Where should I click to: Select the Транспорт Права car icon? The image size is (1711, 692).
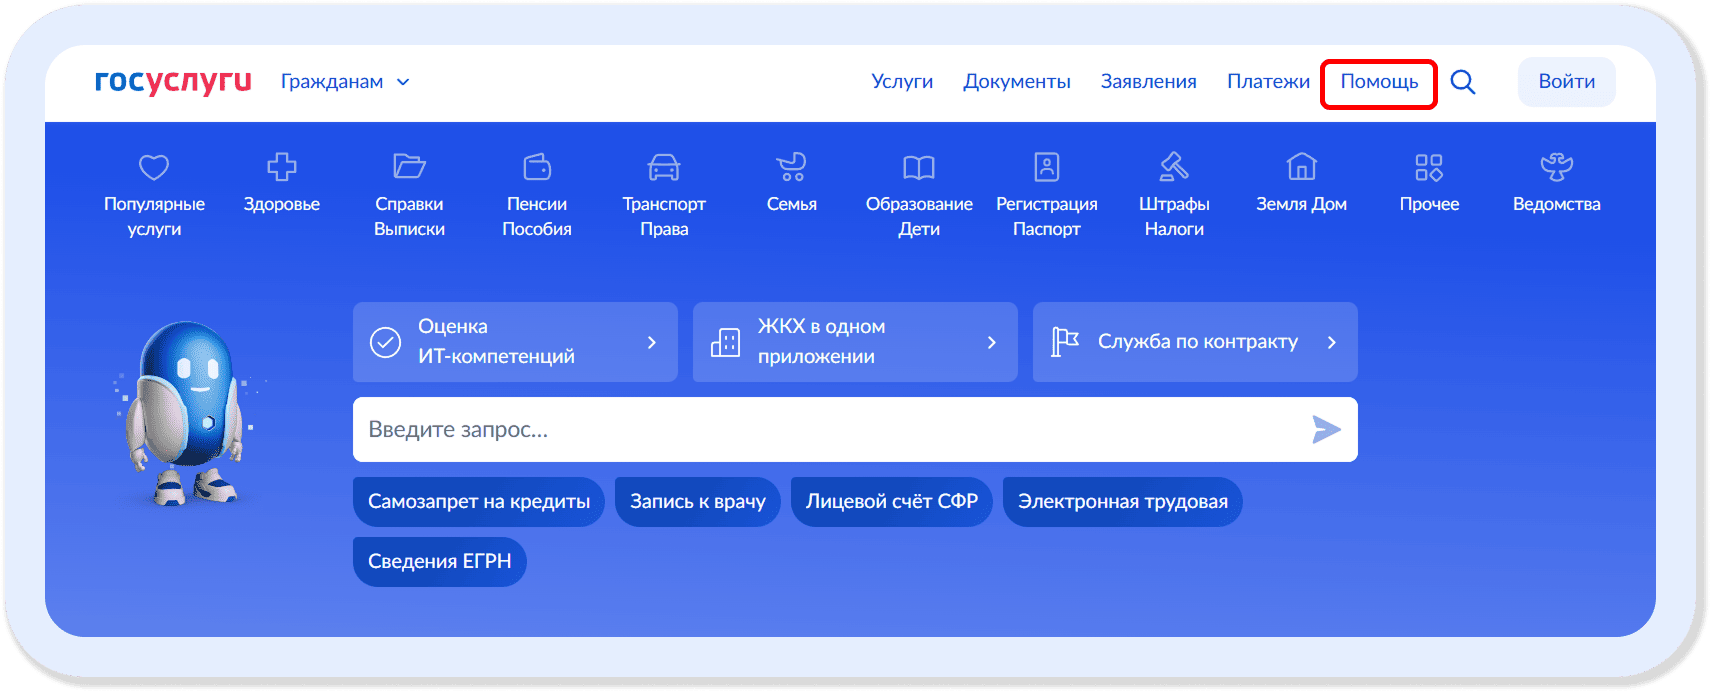[x=664, y=167]
